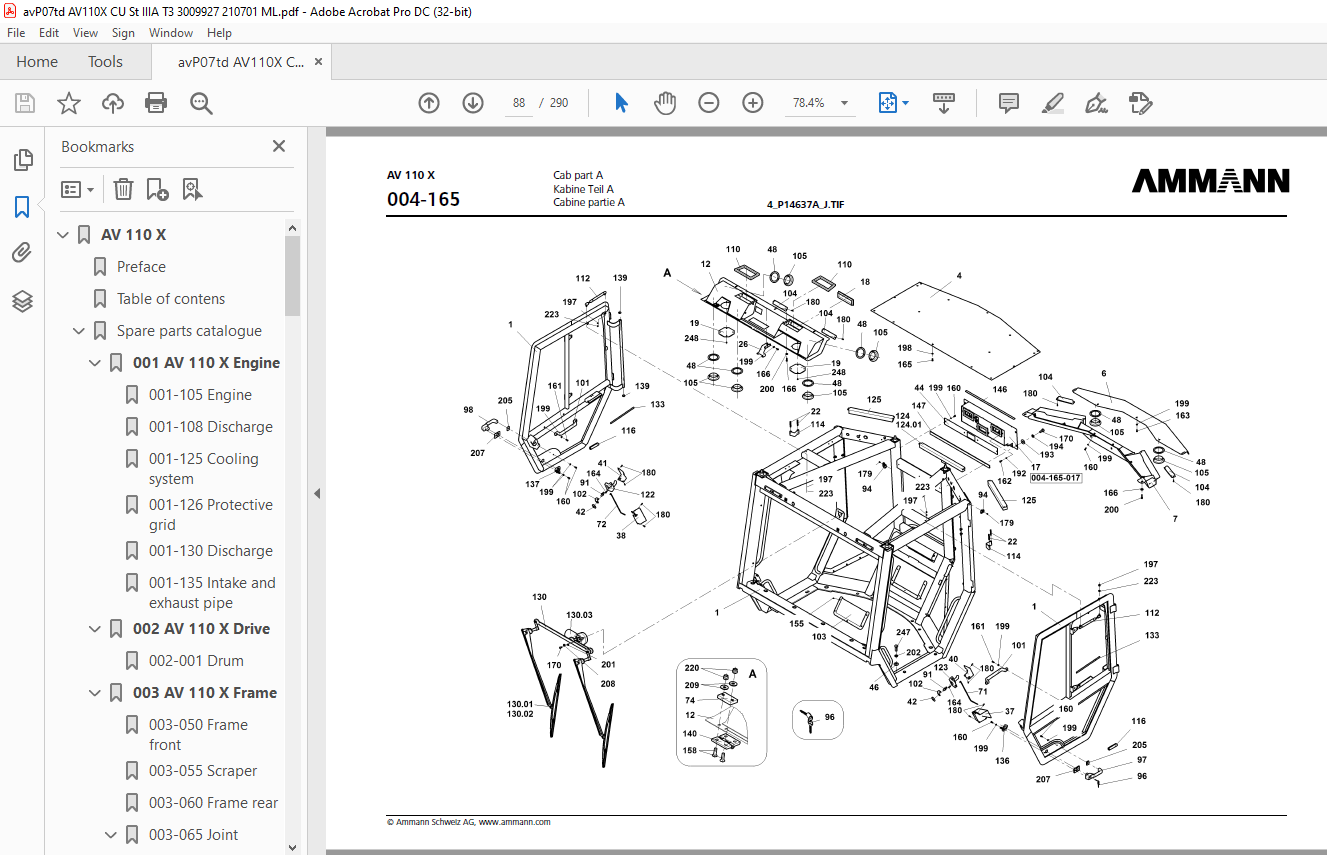The height and width of the screenshot is (855, 1327).
Task: Go to the previous page with the up arrow
Action: pos(429,103)
